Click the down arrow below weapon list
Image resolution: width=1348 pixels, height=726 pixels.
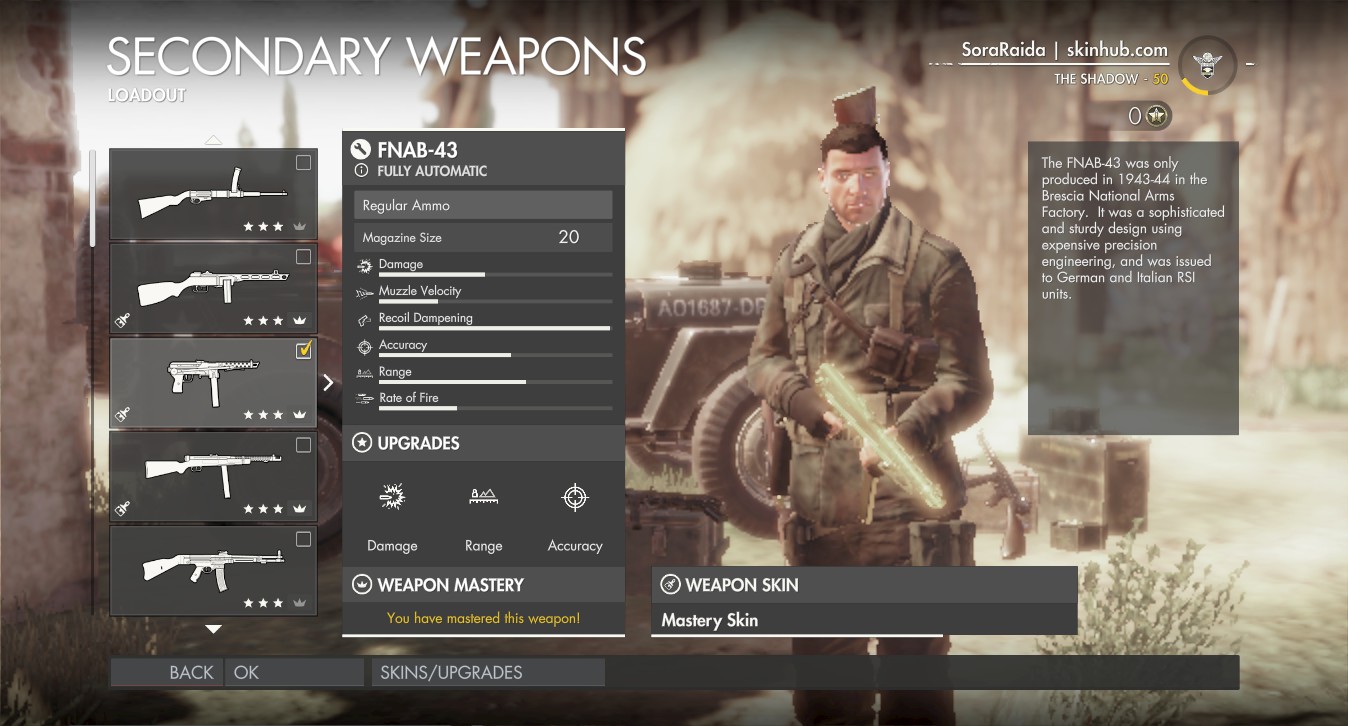tap(213, 629)
